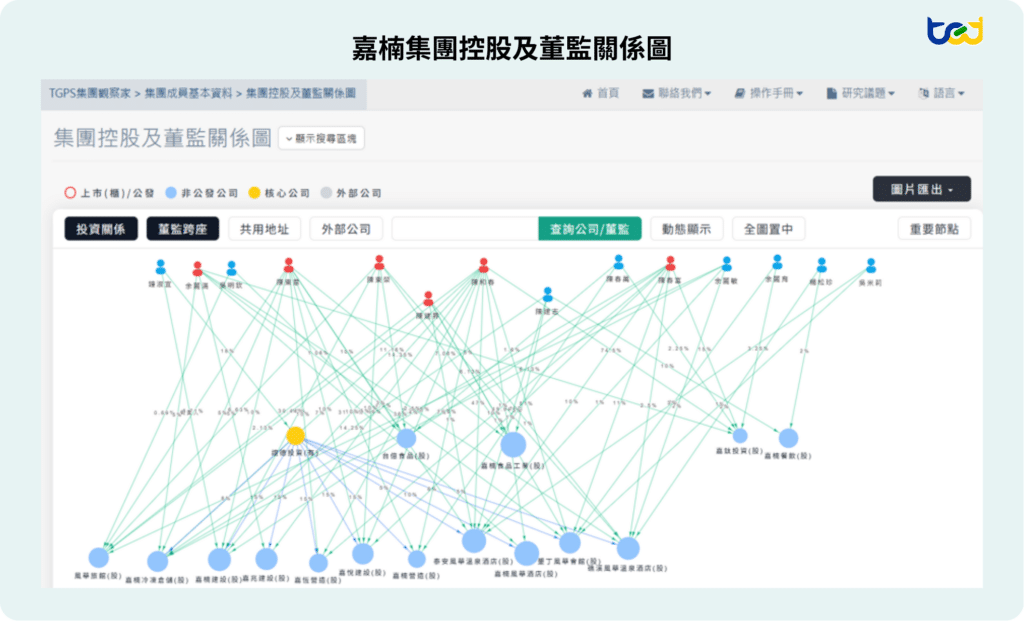This screenshot has height=621, width=1024.
Task: Select the 墾丁風華會館(股) node
Action: tap(570, 542)
